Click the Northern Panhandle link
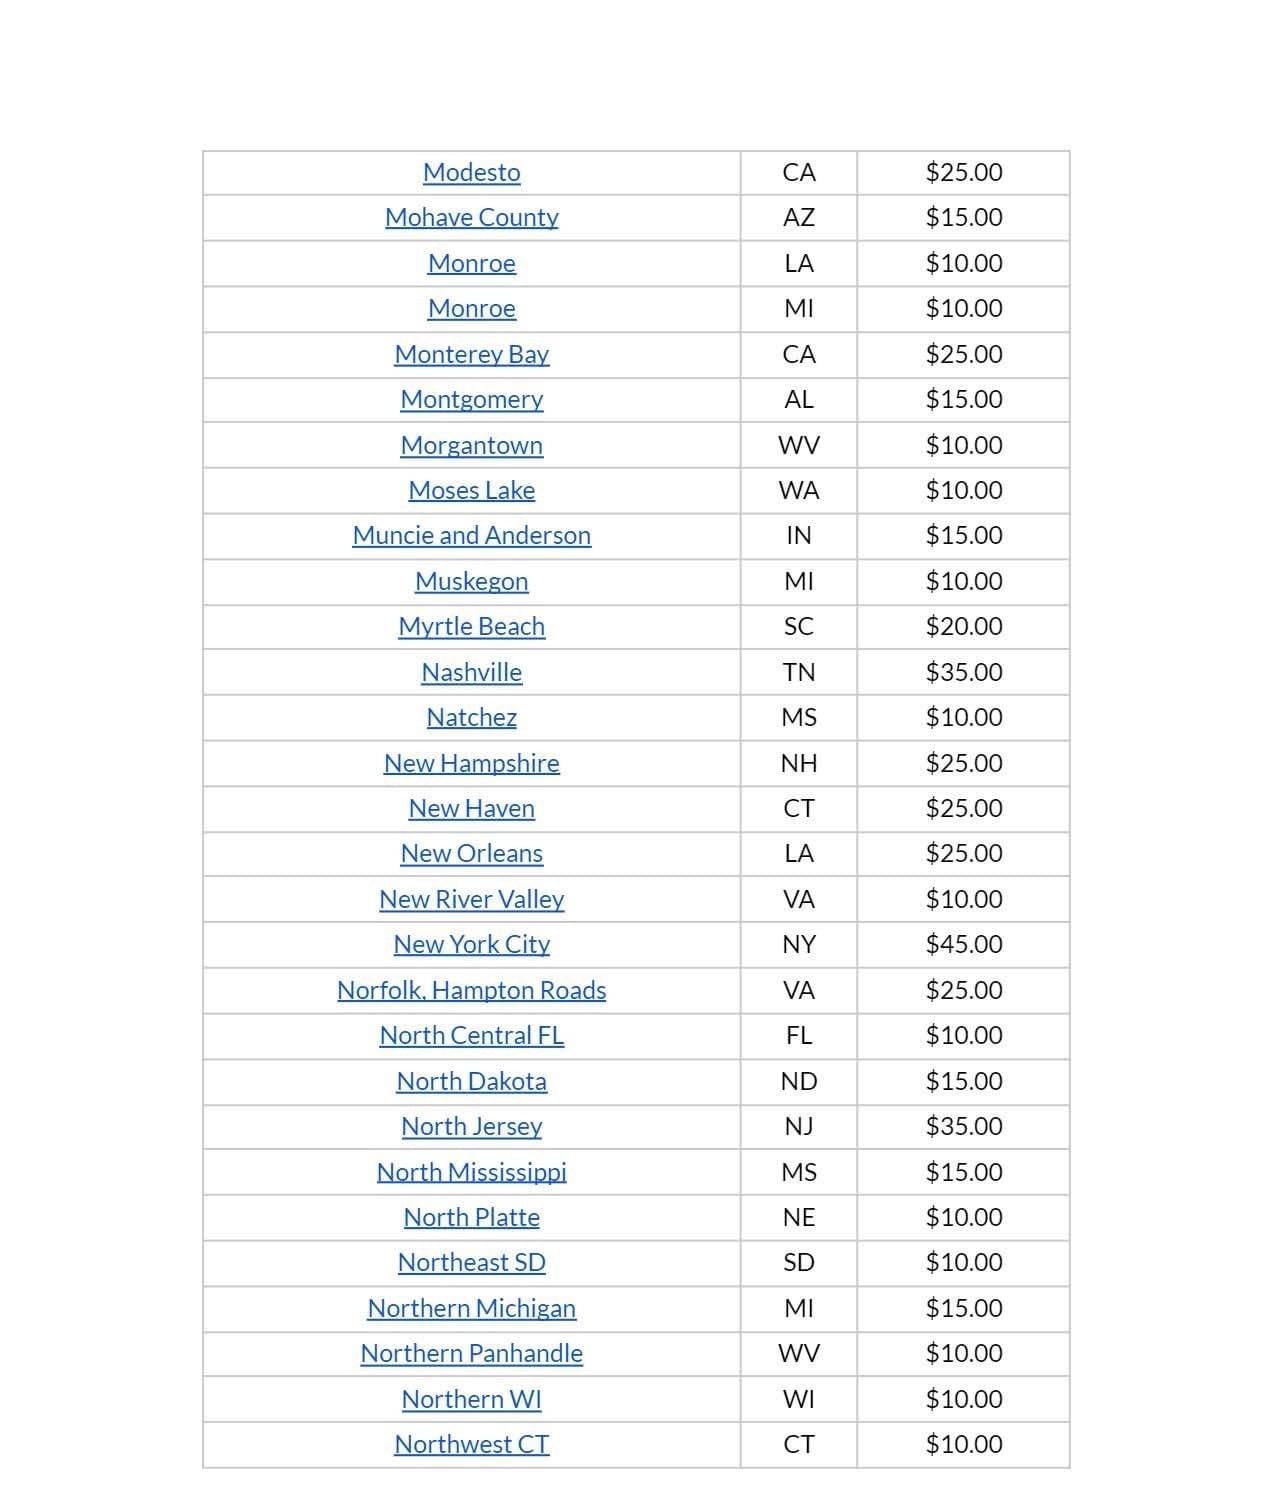This screenshot has width=1264, height=1508. 471,1353
